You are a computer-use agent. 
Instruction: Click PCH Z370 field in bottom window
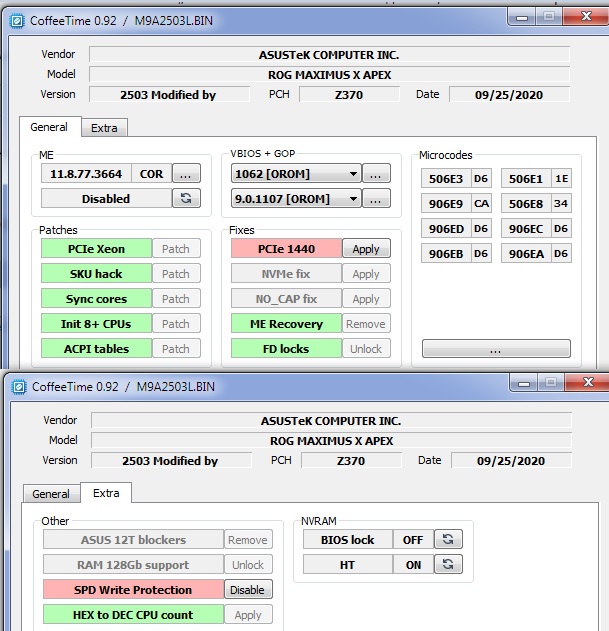coord(351,460)
